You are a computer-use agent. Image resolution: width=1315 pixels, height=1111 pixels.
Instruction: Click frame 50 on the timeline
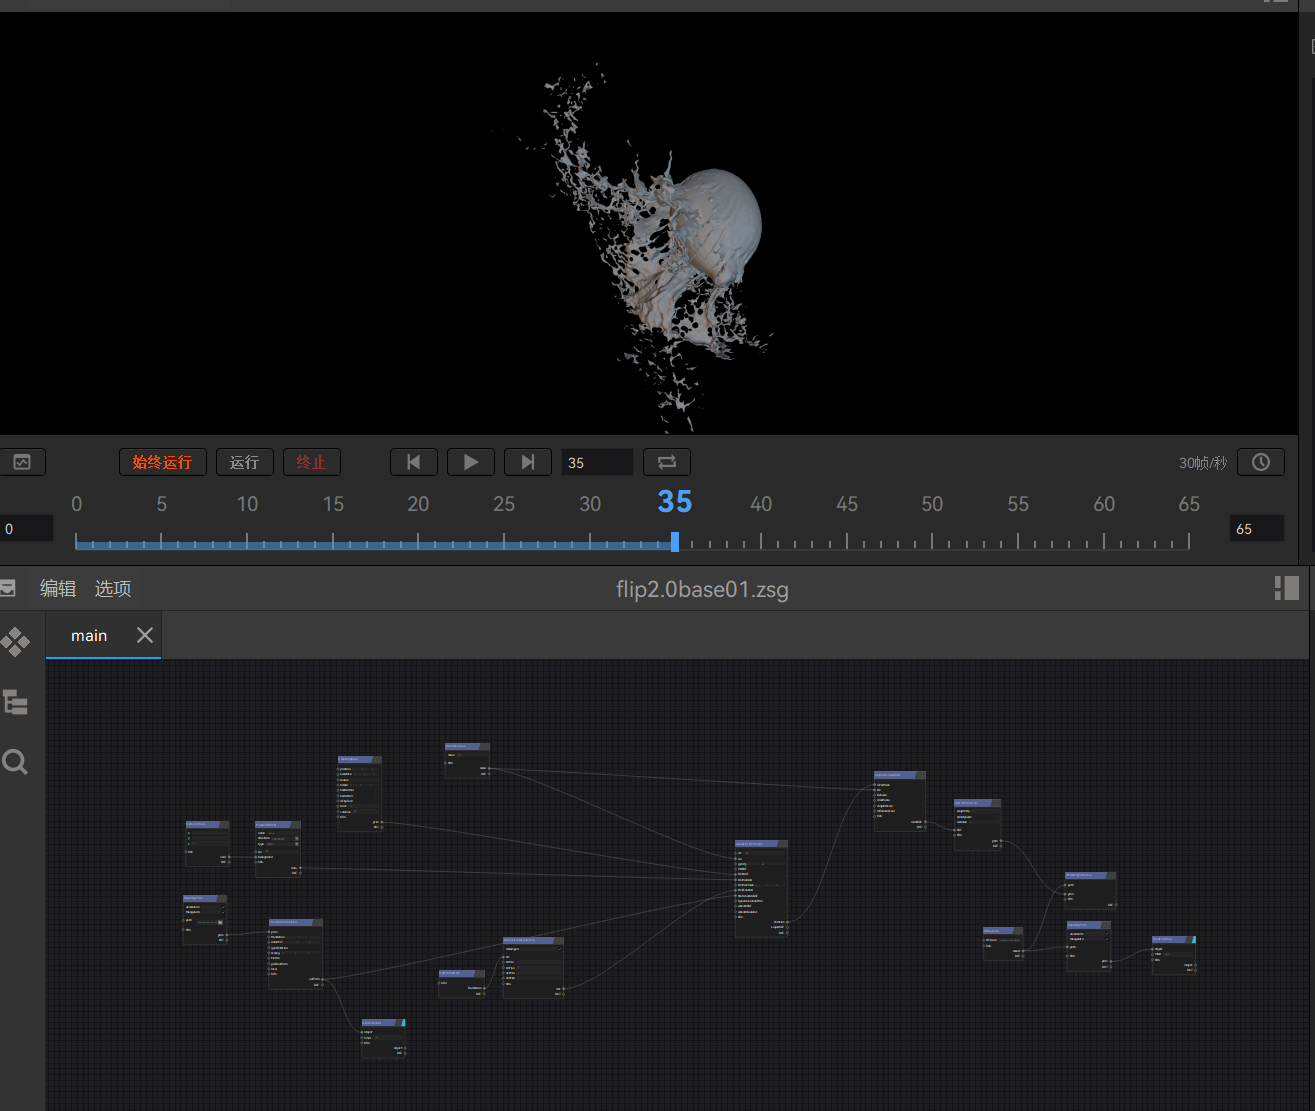click(x=932, y=542)
